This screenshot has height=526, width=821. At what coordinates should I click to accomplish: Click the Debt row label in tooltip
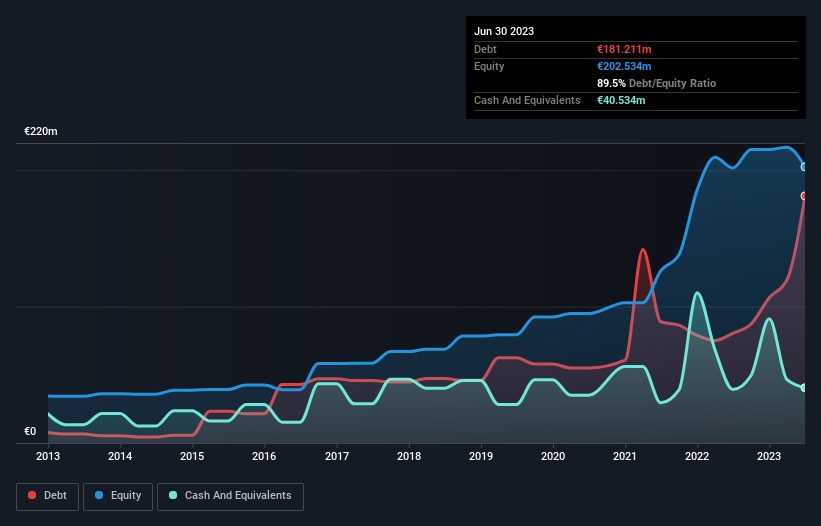(x=485, y=49)
